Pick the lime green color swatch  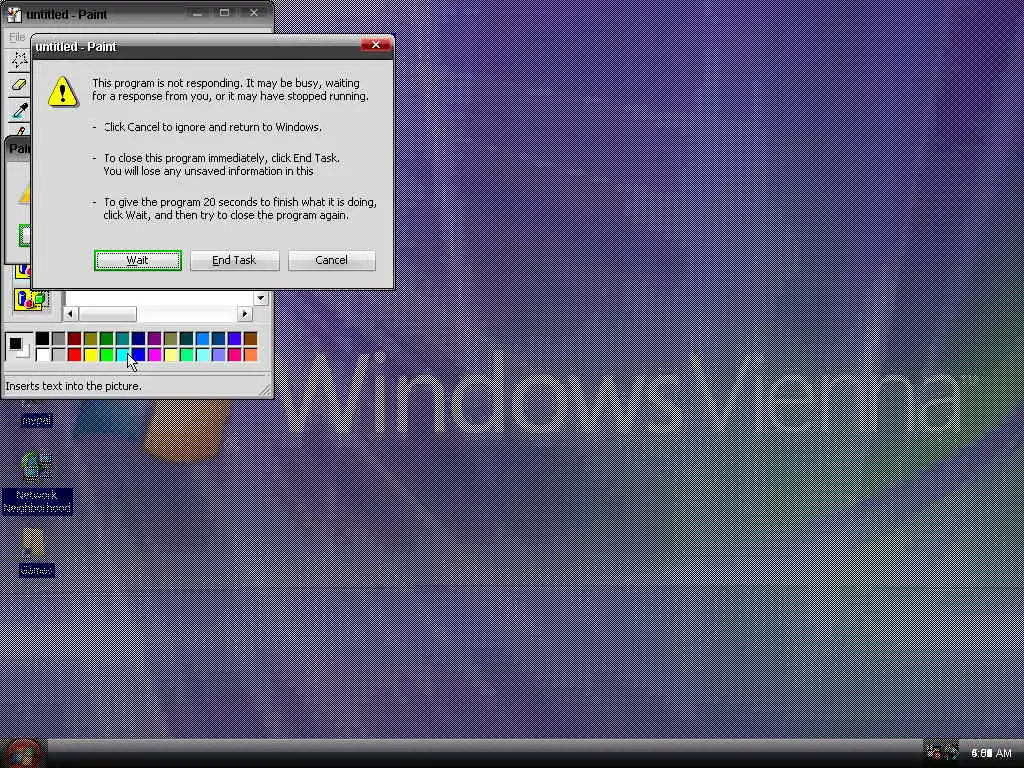point(106,355)
